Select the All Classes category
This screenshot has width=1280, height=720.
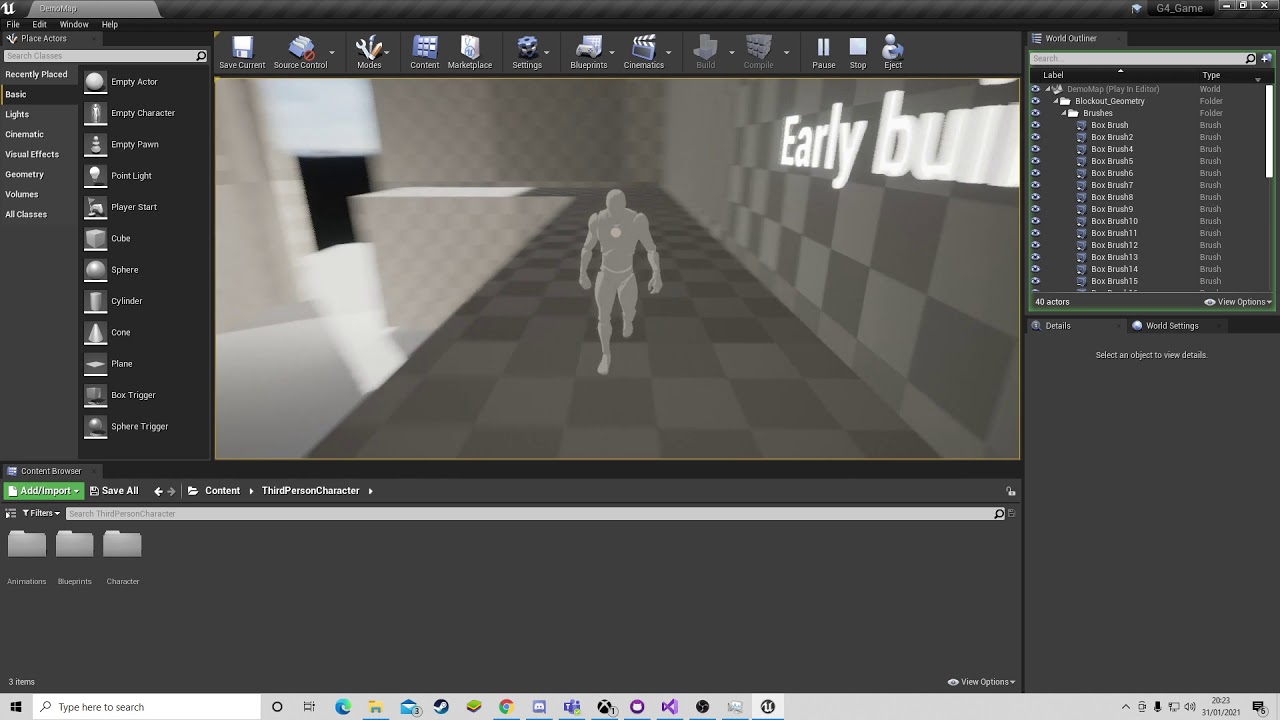tap(26, 214)
